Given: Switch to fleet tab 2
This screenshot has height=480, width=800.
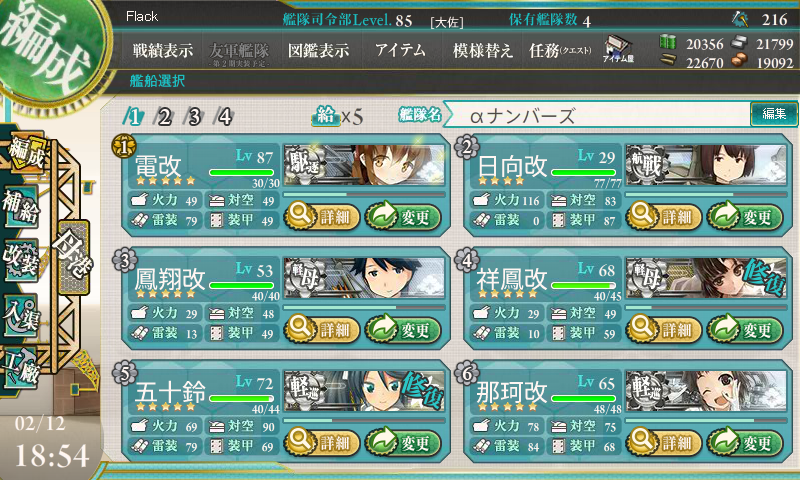Looking at the screenshot, I should 164,117.
